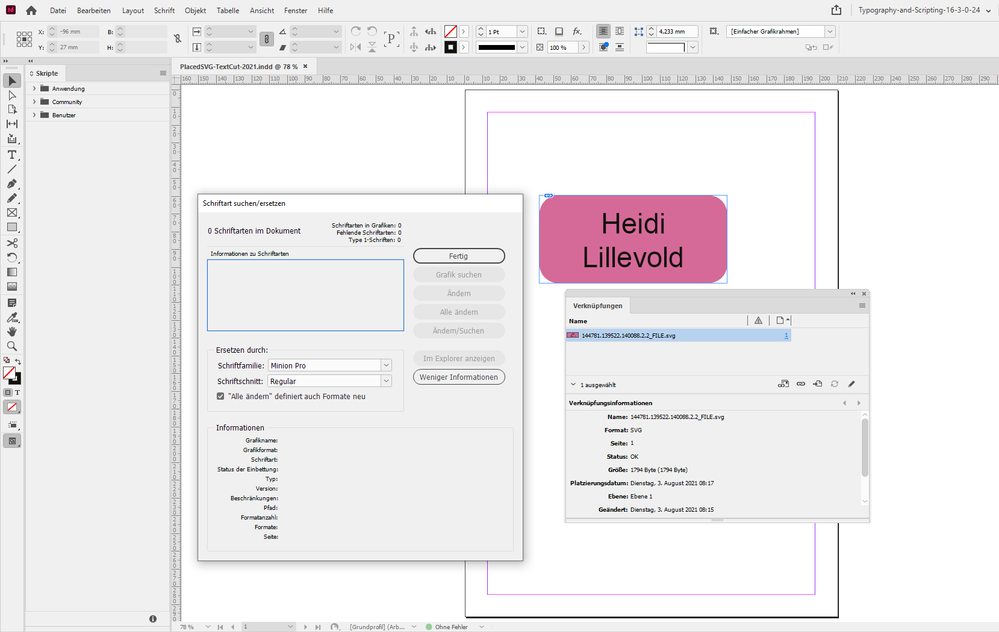This screenshot has width=999, height=632.
Task: Select the Content Collector tool
Action: pos(12,139)
